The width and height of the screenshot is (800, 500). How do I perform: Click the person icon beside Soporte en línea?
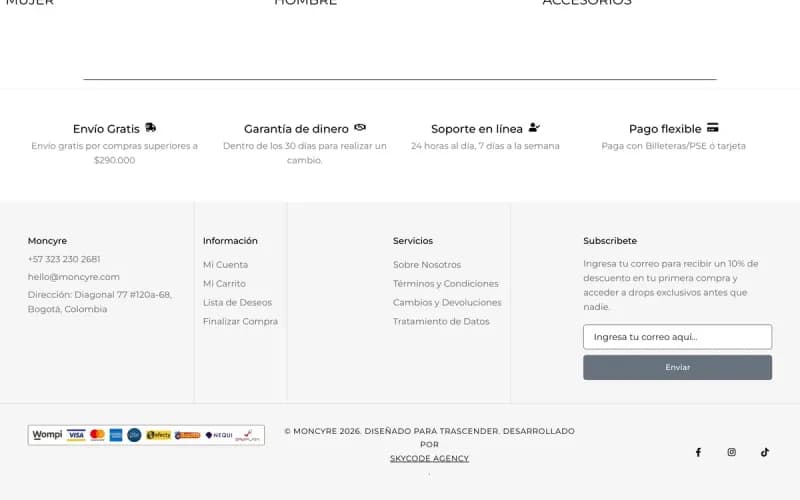(x=534, y=128)
